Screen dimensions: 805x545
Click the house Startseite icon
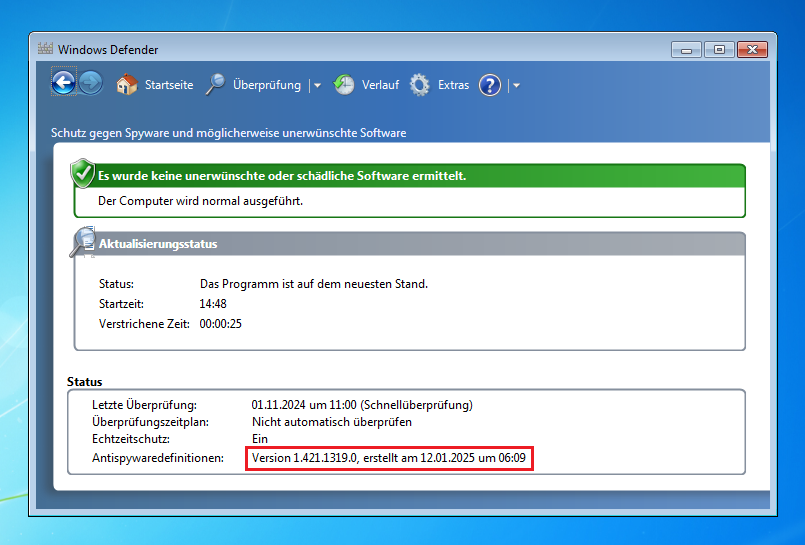pos(127,85)
